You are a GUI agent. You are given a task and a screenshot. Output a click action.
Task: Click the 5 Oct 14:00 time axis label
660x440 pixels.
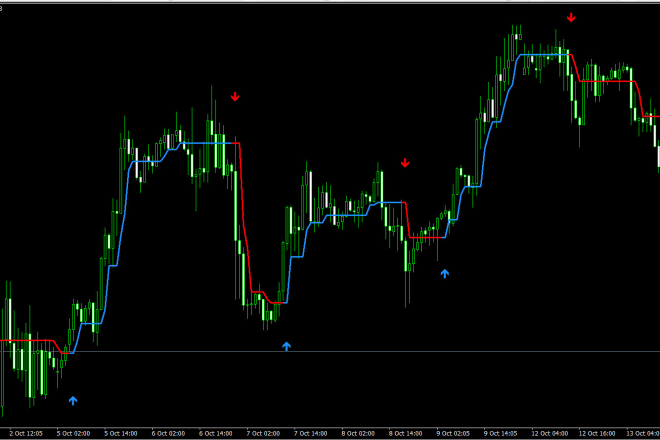tap(119, 434)
